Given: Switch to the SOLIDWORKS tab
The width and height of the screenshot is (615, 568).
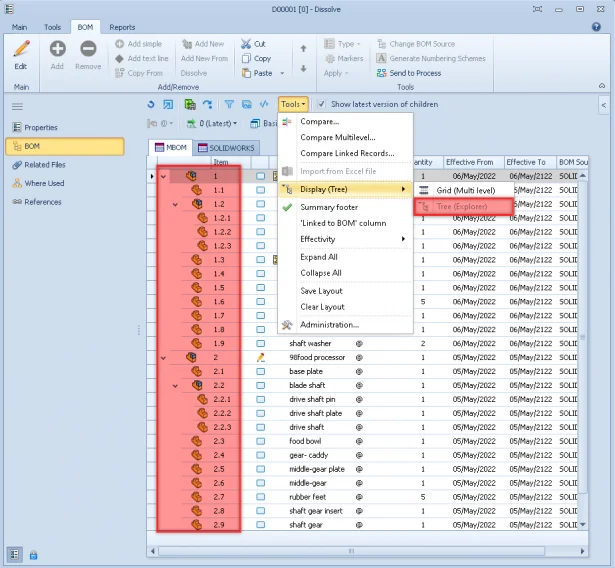Looking at the screenshot, I should point(226,148).
